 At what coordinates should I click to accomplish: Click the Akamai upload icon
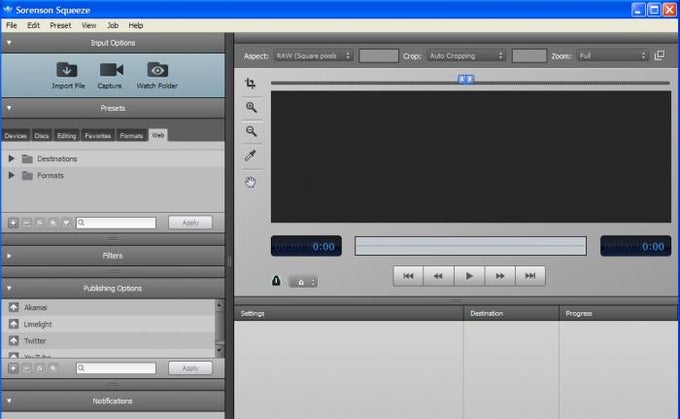coord(13,307)
